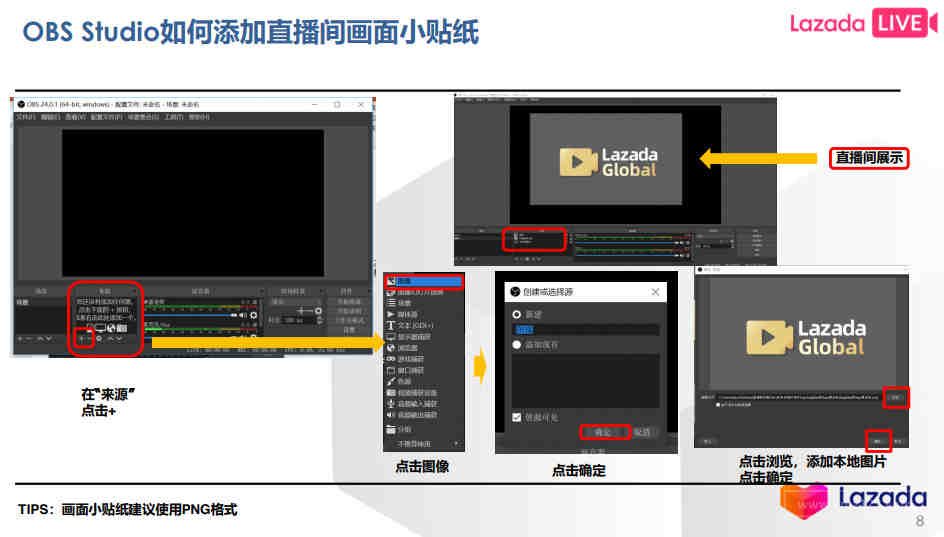The width and height of the screenshot is (944, 537).
Task: Expand the deprecated submenu at menu bottom
Action: click(424, 444)
